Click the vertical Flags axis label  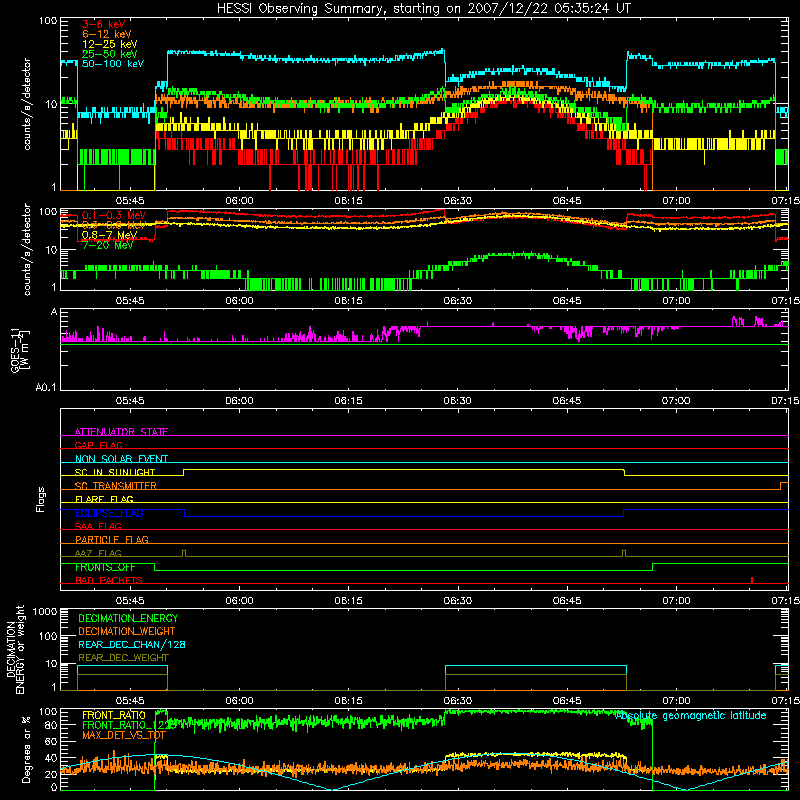pyautogui.click(x=41, y=499)
